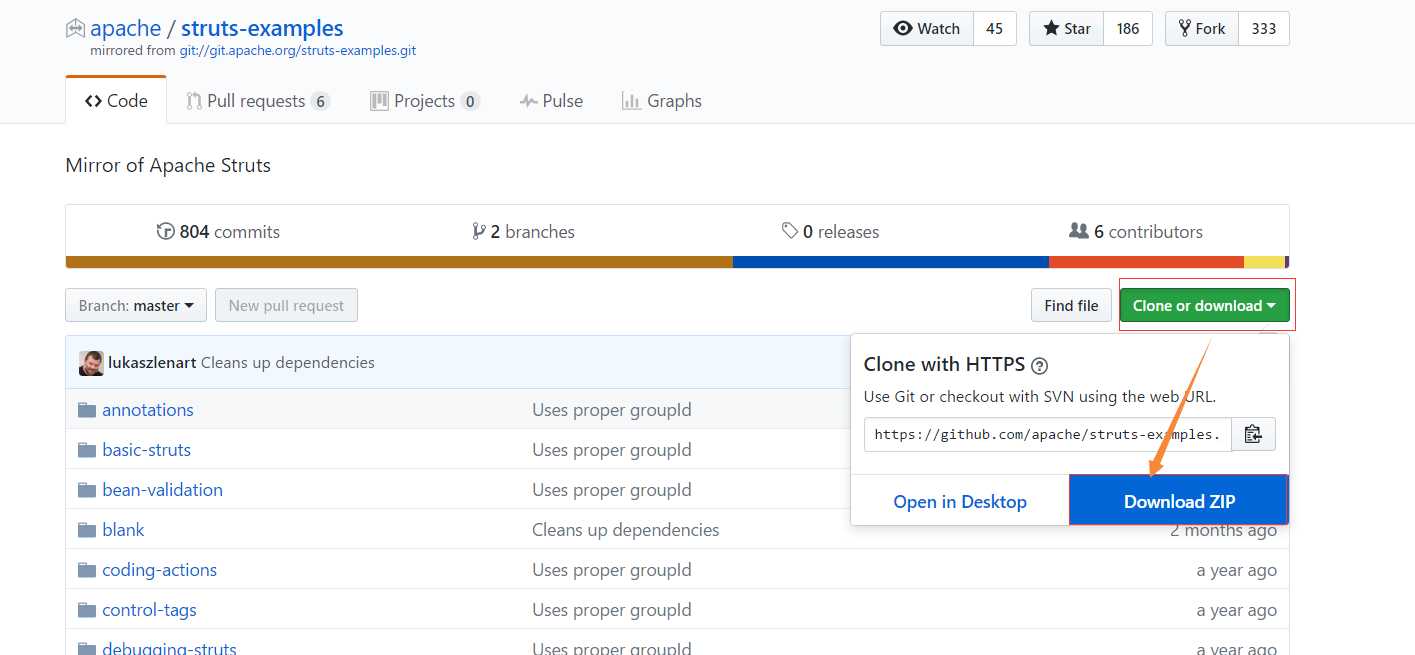View the 6 contributors list
The width and height of the screenshot is (1415, 655).
[1136, 231]
